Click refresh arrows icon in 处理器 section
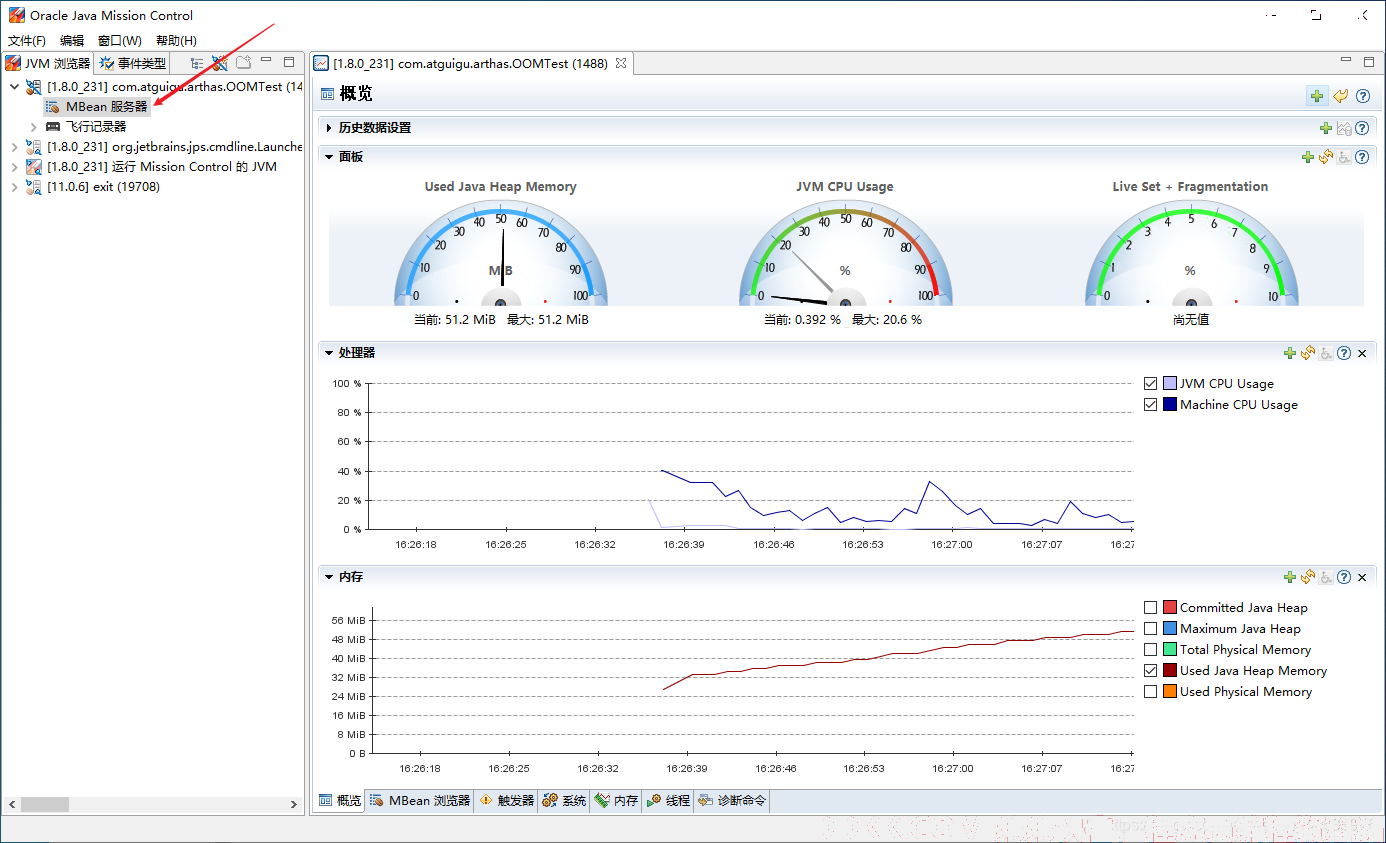The width and height of the screenshot is (1386, 843). tap(1308, 353)
